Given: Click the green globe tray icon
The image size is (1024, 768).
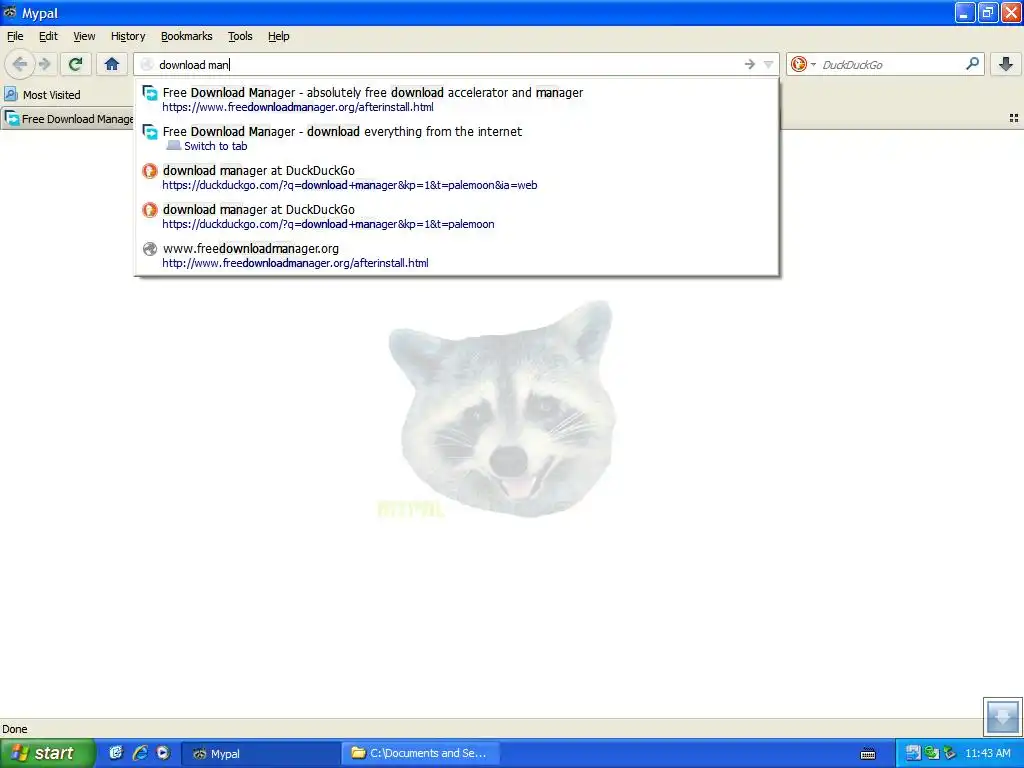Looking at the screenshot, I should (x=931, y=754).
